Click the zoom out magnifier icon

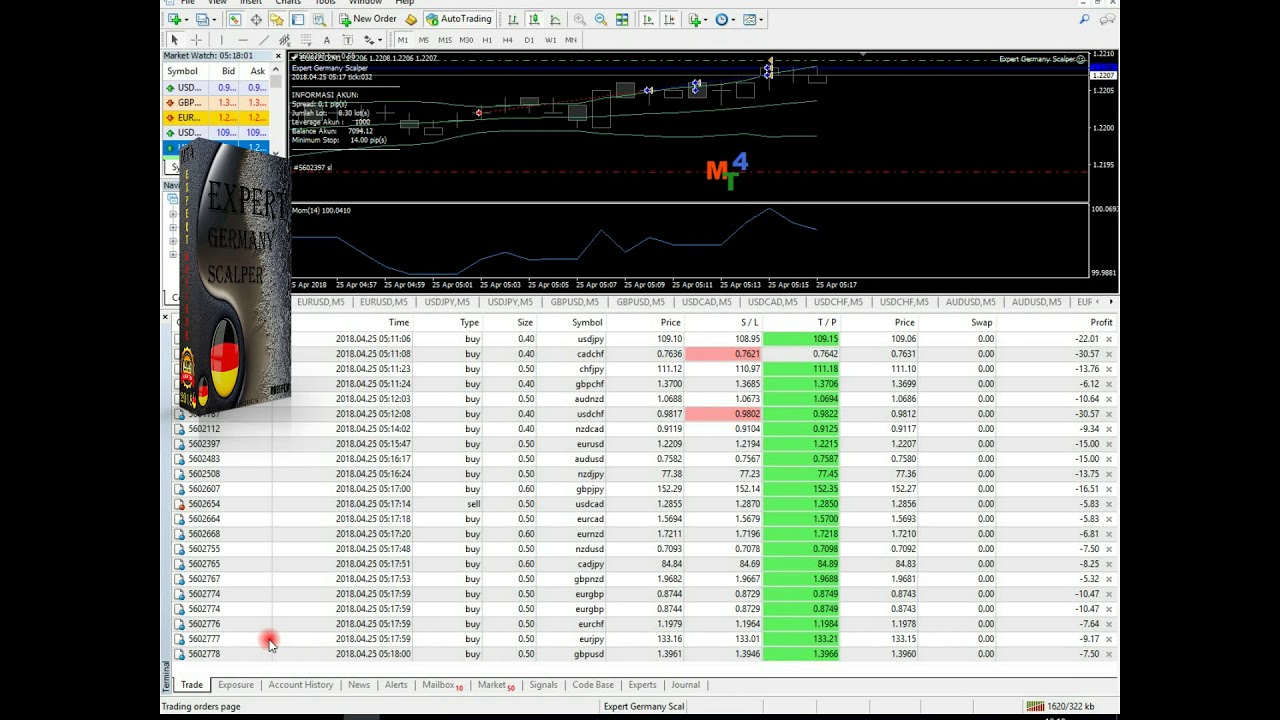pos(600,19)
